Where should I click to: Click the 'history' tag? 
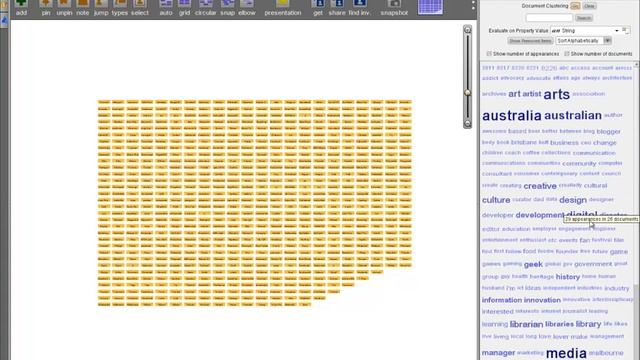(x=567, y=277)
